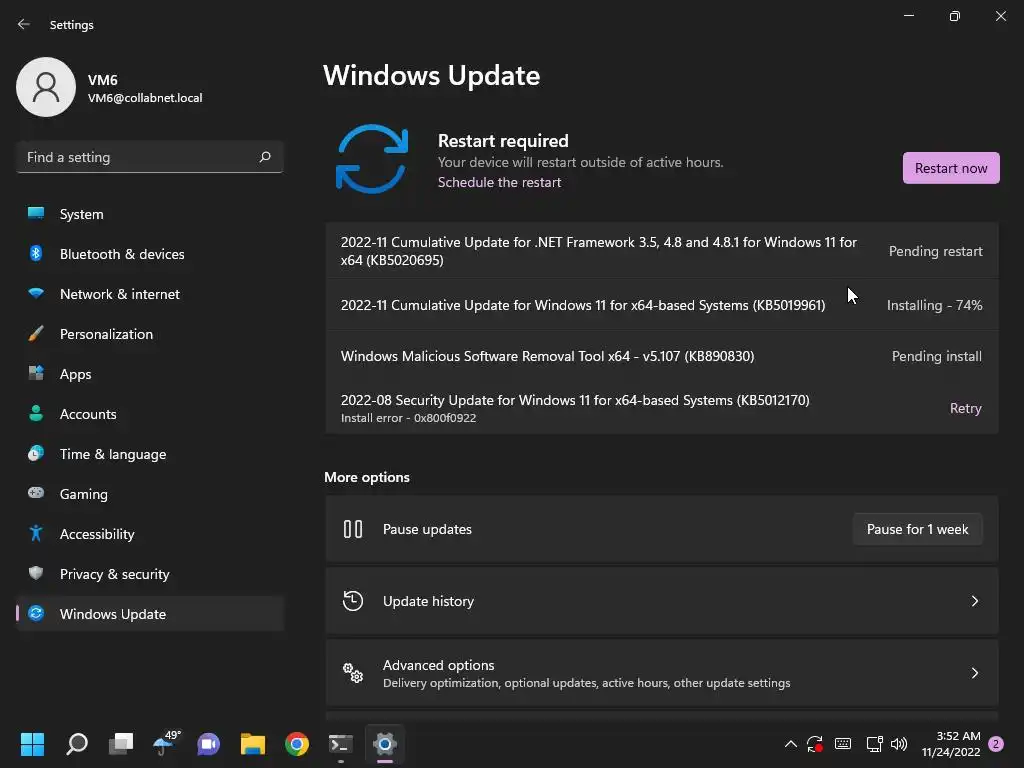Retry the KB5012170 security update
Image resolution: width=1024 pixels, height=768 pixels.
point(965,408)
